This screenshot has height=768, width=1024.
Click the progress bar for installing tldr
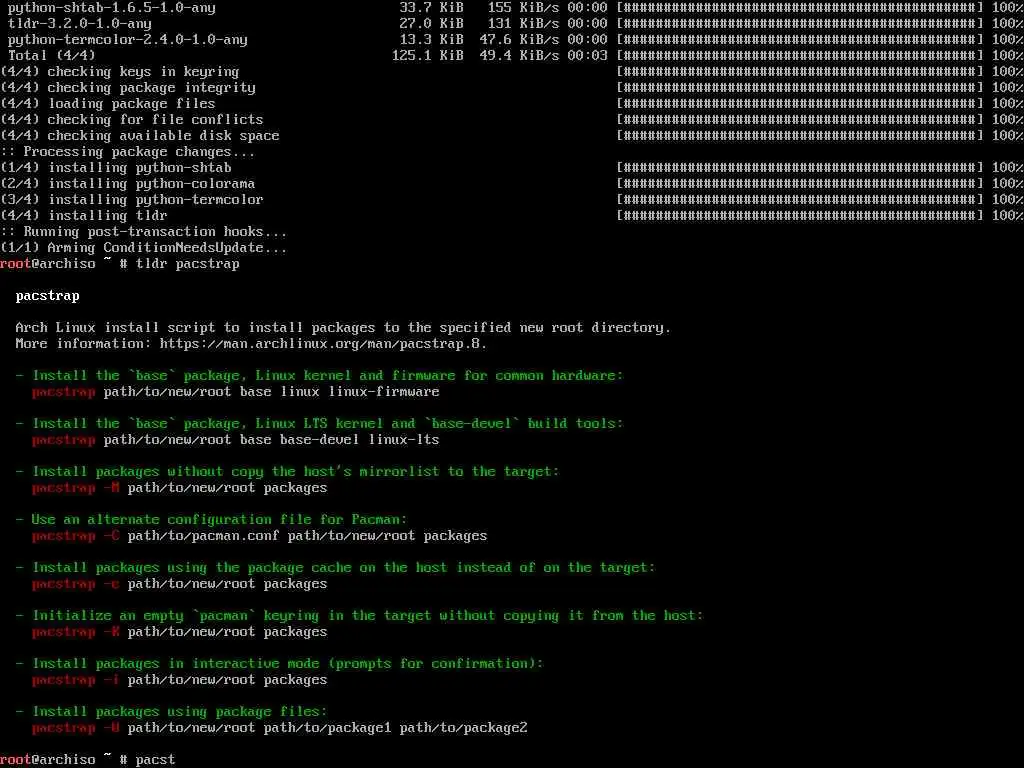tap(800, 216)
